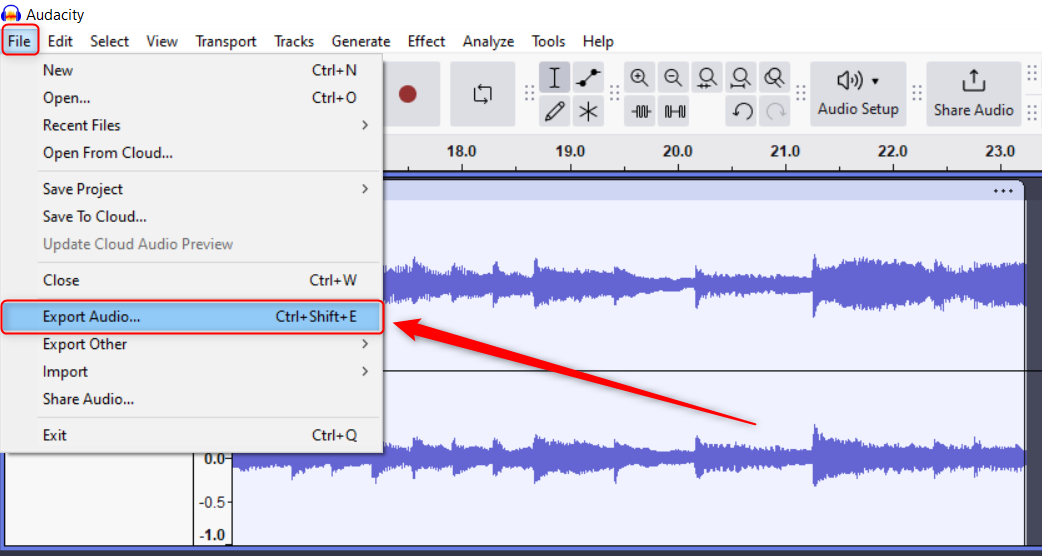Click the timeline ruler at 22.0
The height and width of the screenshot is (556, 1042).
[x=893, y=151]
